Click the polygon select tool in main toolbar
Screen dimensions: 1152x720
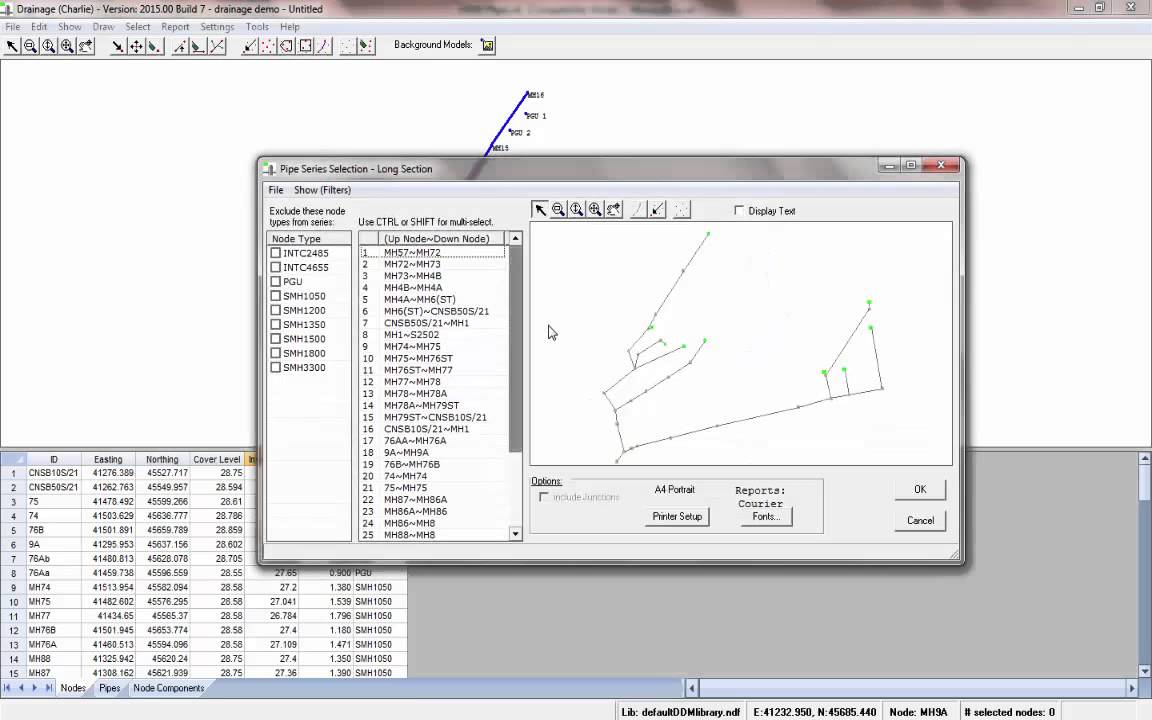287,46
